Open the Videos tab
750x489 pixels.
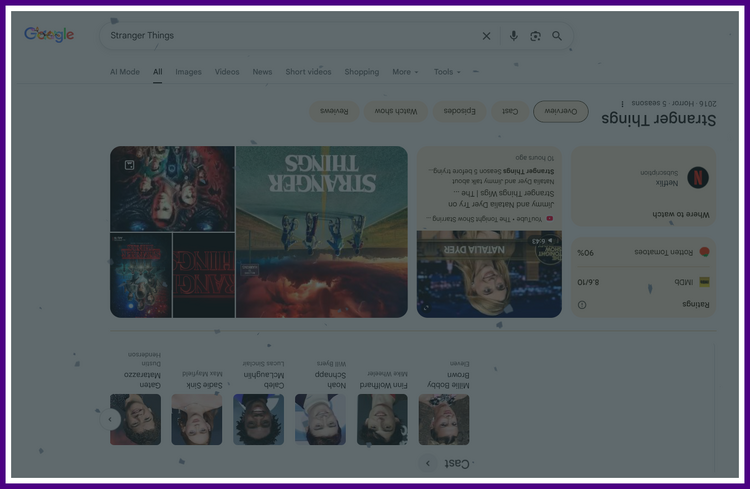pos(227,72)
